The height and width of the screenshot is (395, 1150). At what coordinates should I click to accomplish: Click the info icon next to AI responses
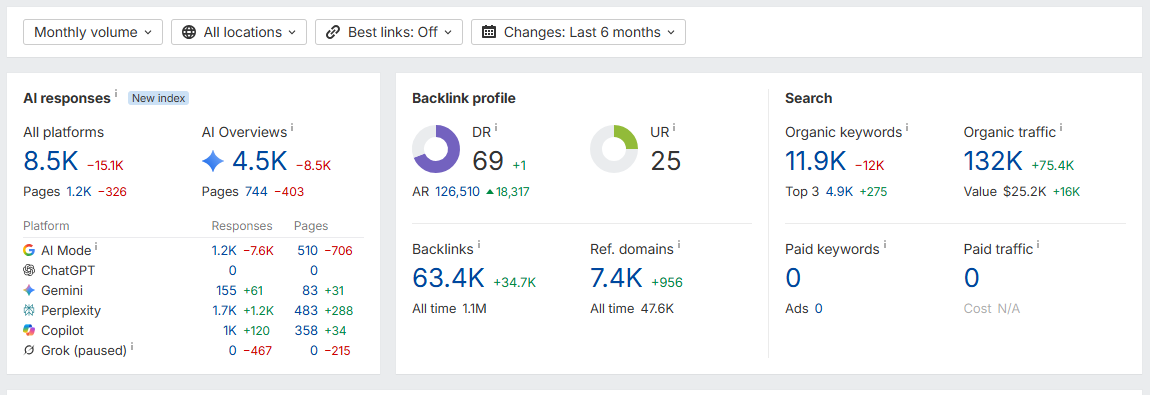click(116, 95)
